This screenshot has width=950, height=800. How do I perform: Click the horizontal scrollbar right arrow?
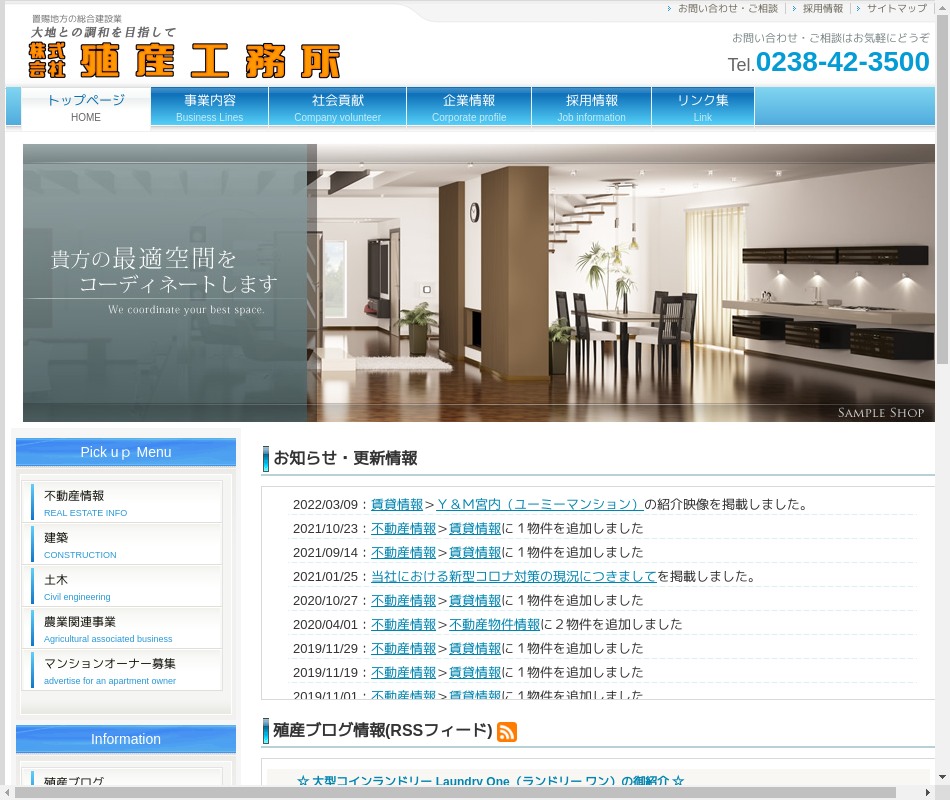tap(928, 792)
